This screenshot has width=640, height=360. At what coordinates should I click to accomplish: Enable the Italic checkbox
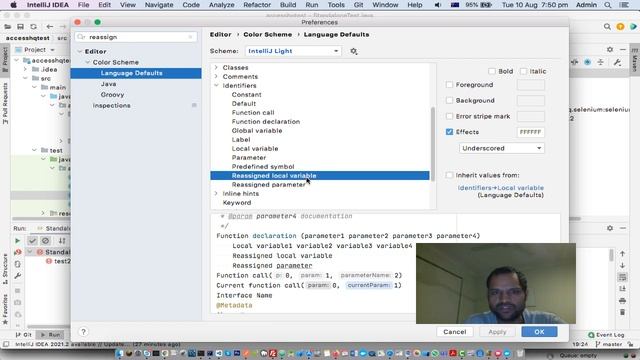coord(524,71)
